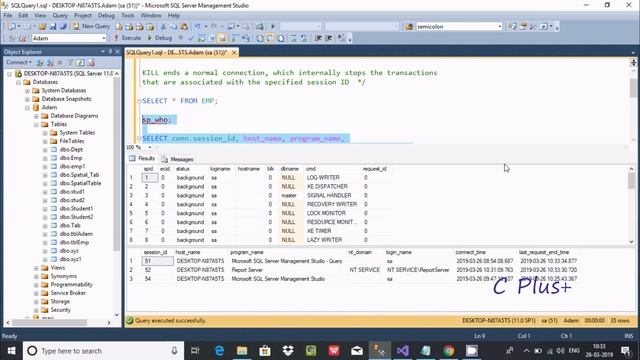Screen dimensions: 640x360
Task: Click the Windows search box on taskbar
Action: [102, 351]
